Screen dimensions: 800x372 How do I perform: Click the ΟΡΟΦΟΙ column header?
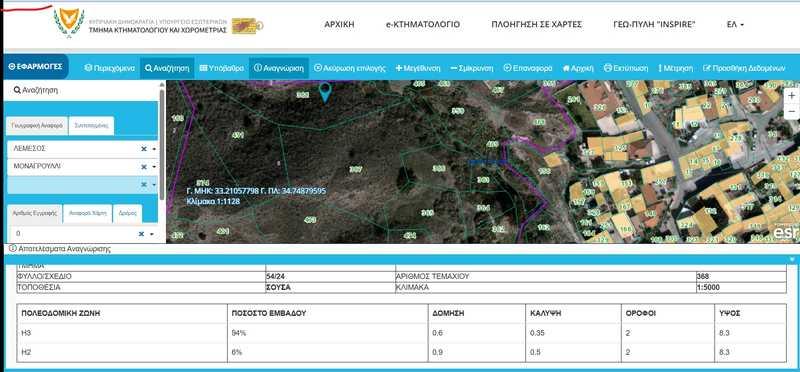(x=641, y=313)
